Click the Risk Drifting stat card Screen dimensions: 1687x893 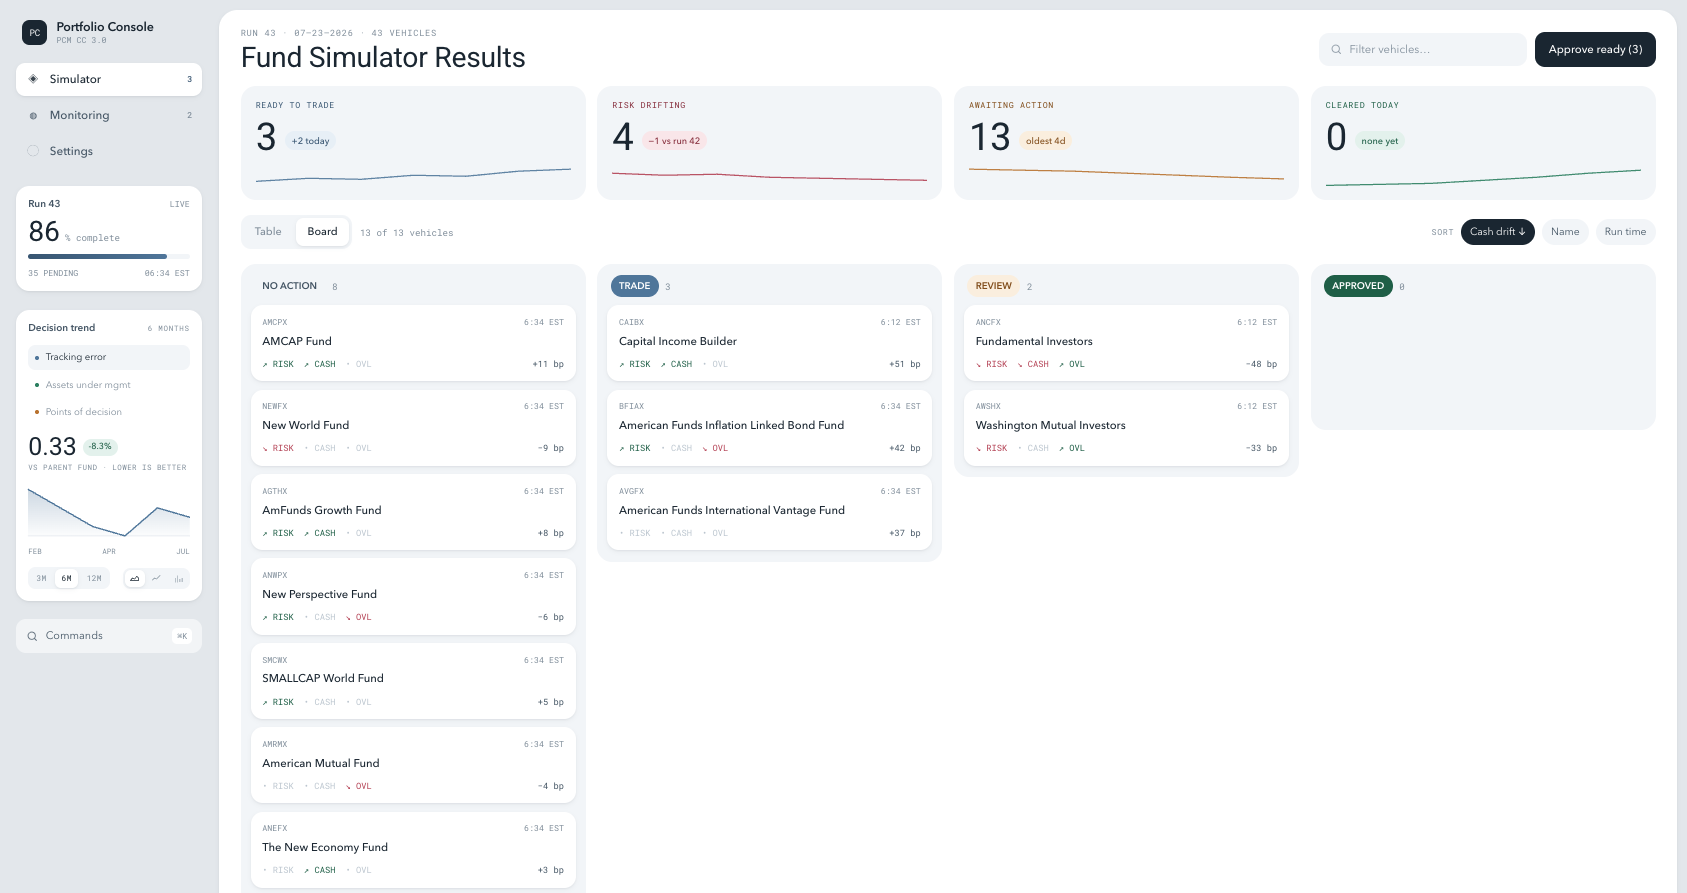click(x=769, y=143)
